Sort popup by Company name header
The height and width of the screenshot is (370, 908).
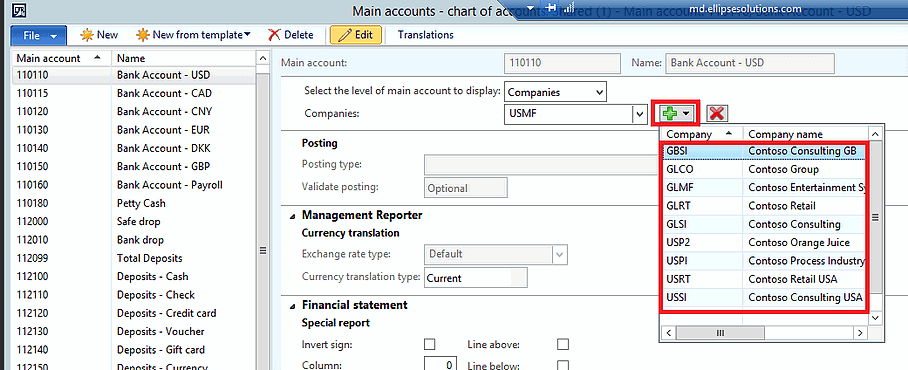(806, 134)
